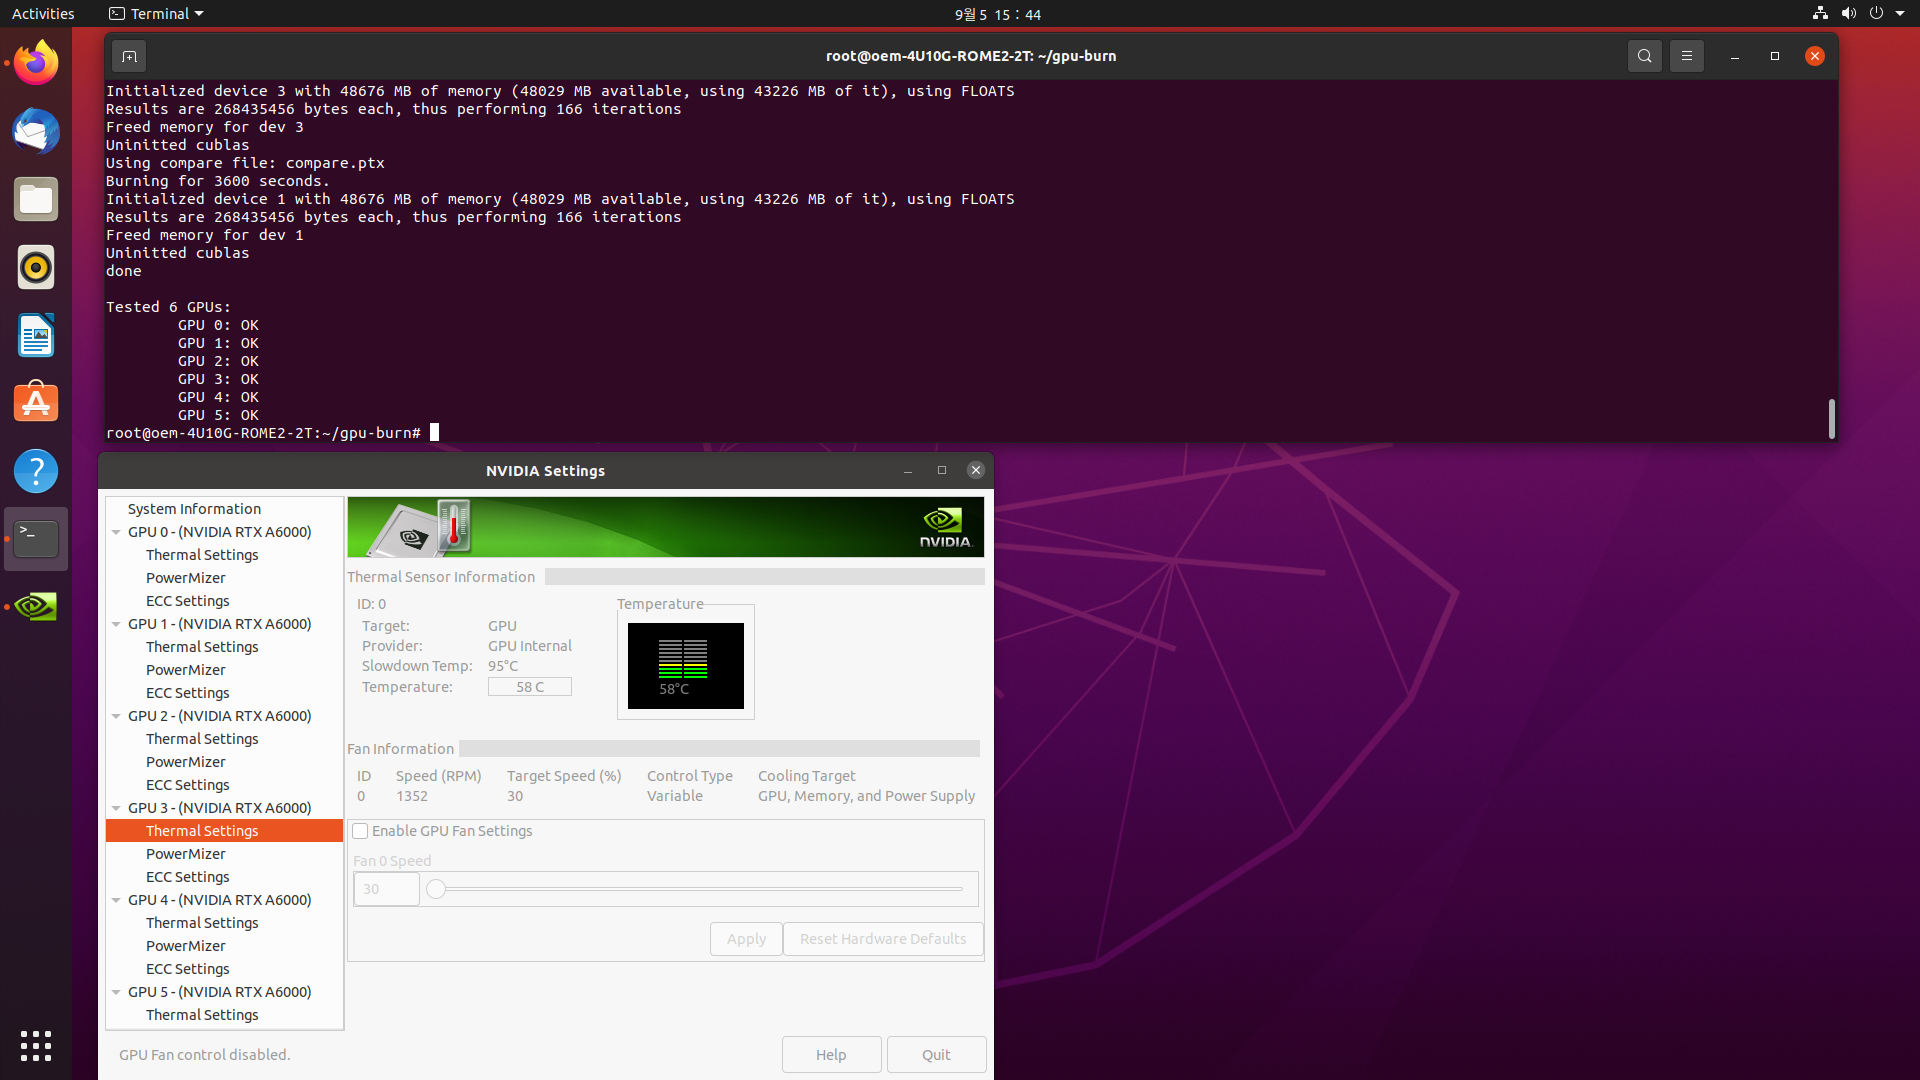Viewport: 1920px width, 1080px height.
Task: Open the Terminal app menu dropdown
Action: (x=156, y=14)
